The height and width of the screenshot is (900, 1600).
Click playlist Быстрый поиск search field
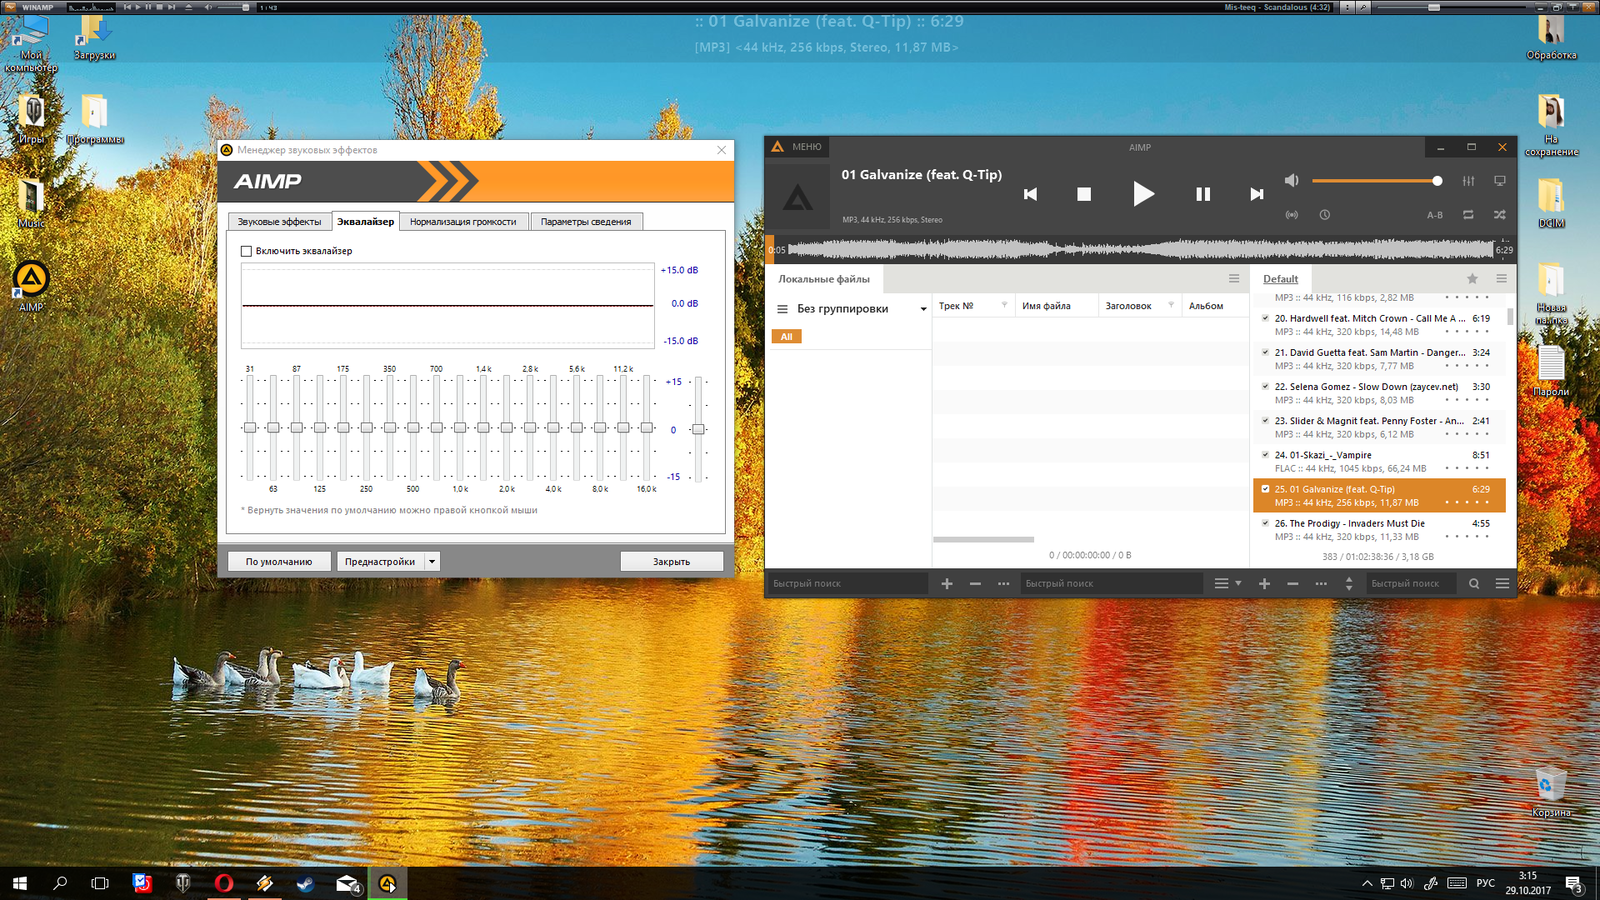point(1412,583)
